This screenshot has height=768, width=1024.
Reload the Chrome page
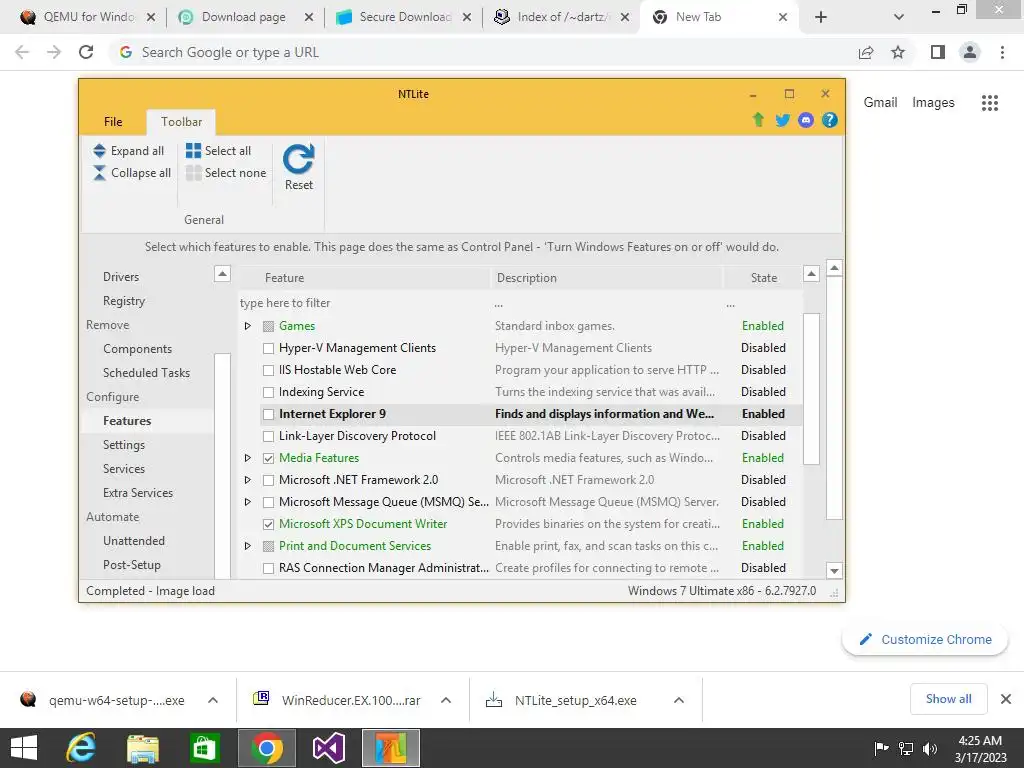click(x=86, y=52)
